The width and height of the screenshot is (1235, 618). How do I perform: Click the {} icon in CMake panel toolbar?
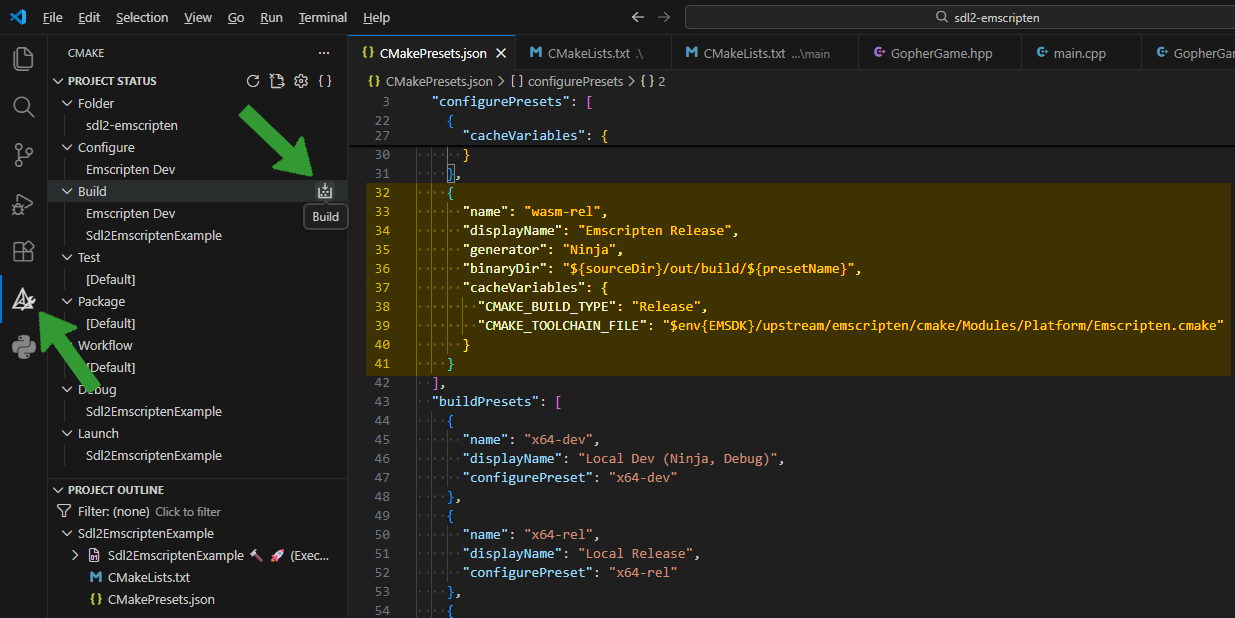(325, 81)
